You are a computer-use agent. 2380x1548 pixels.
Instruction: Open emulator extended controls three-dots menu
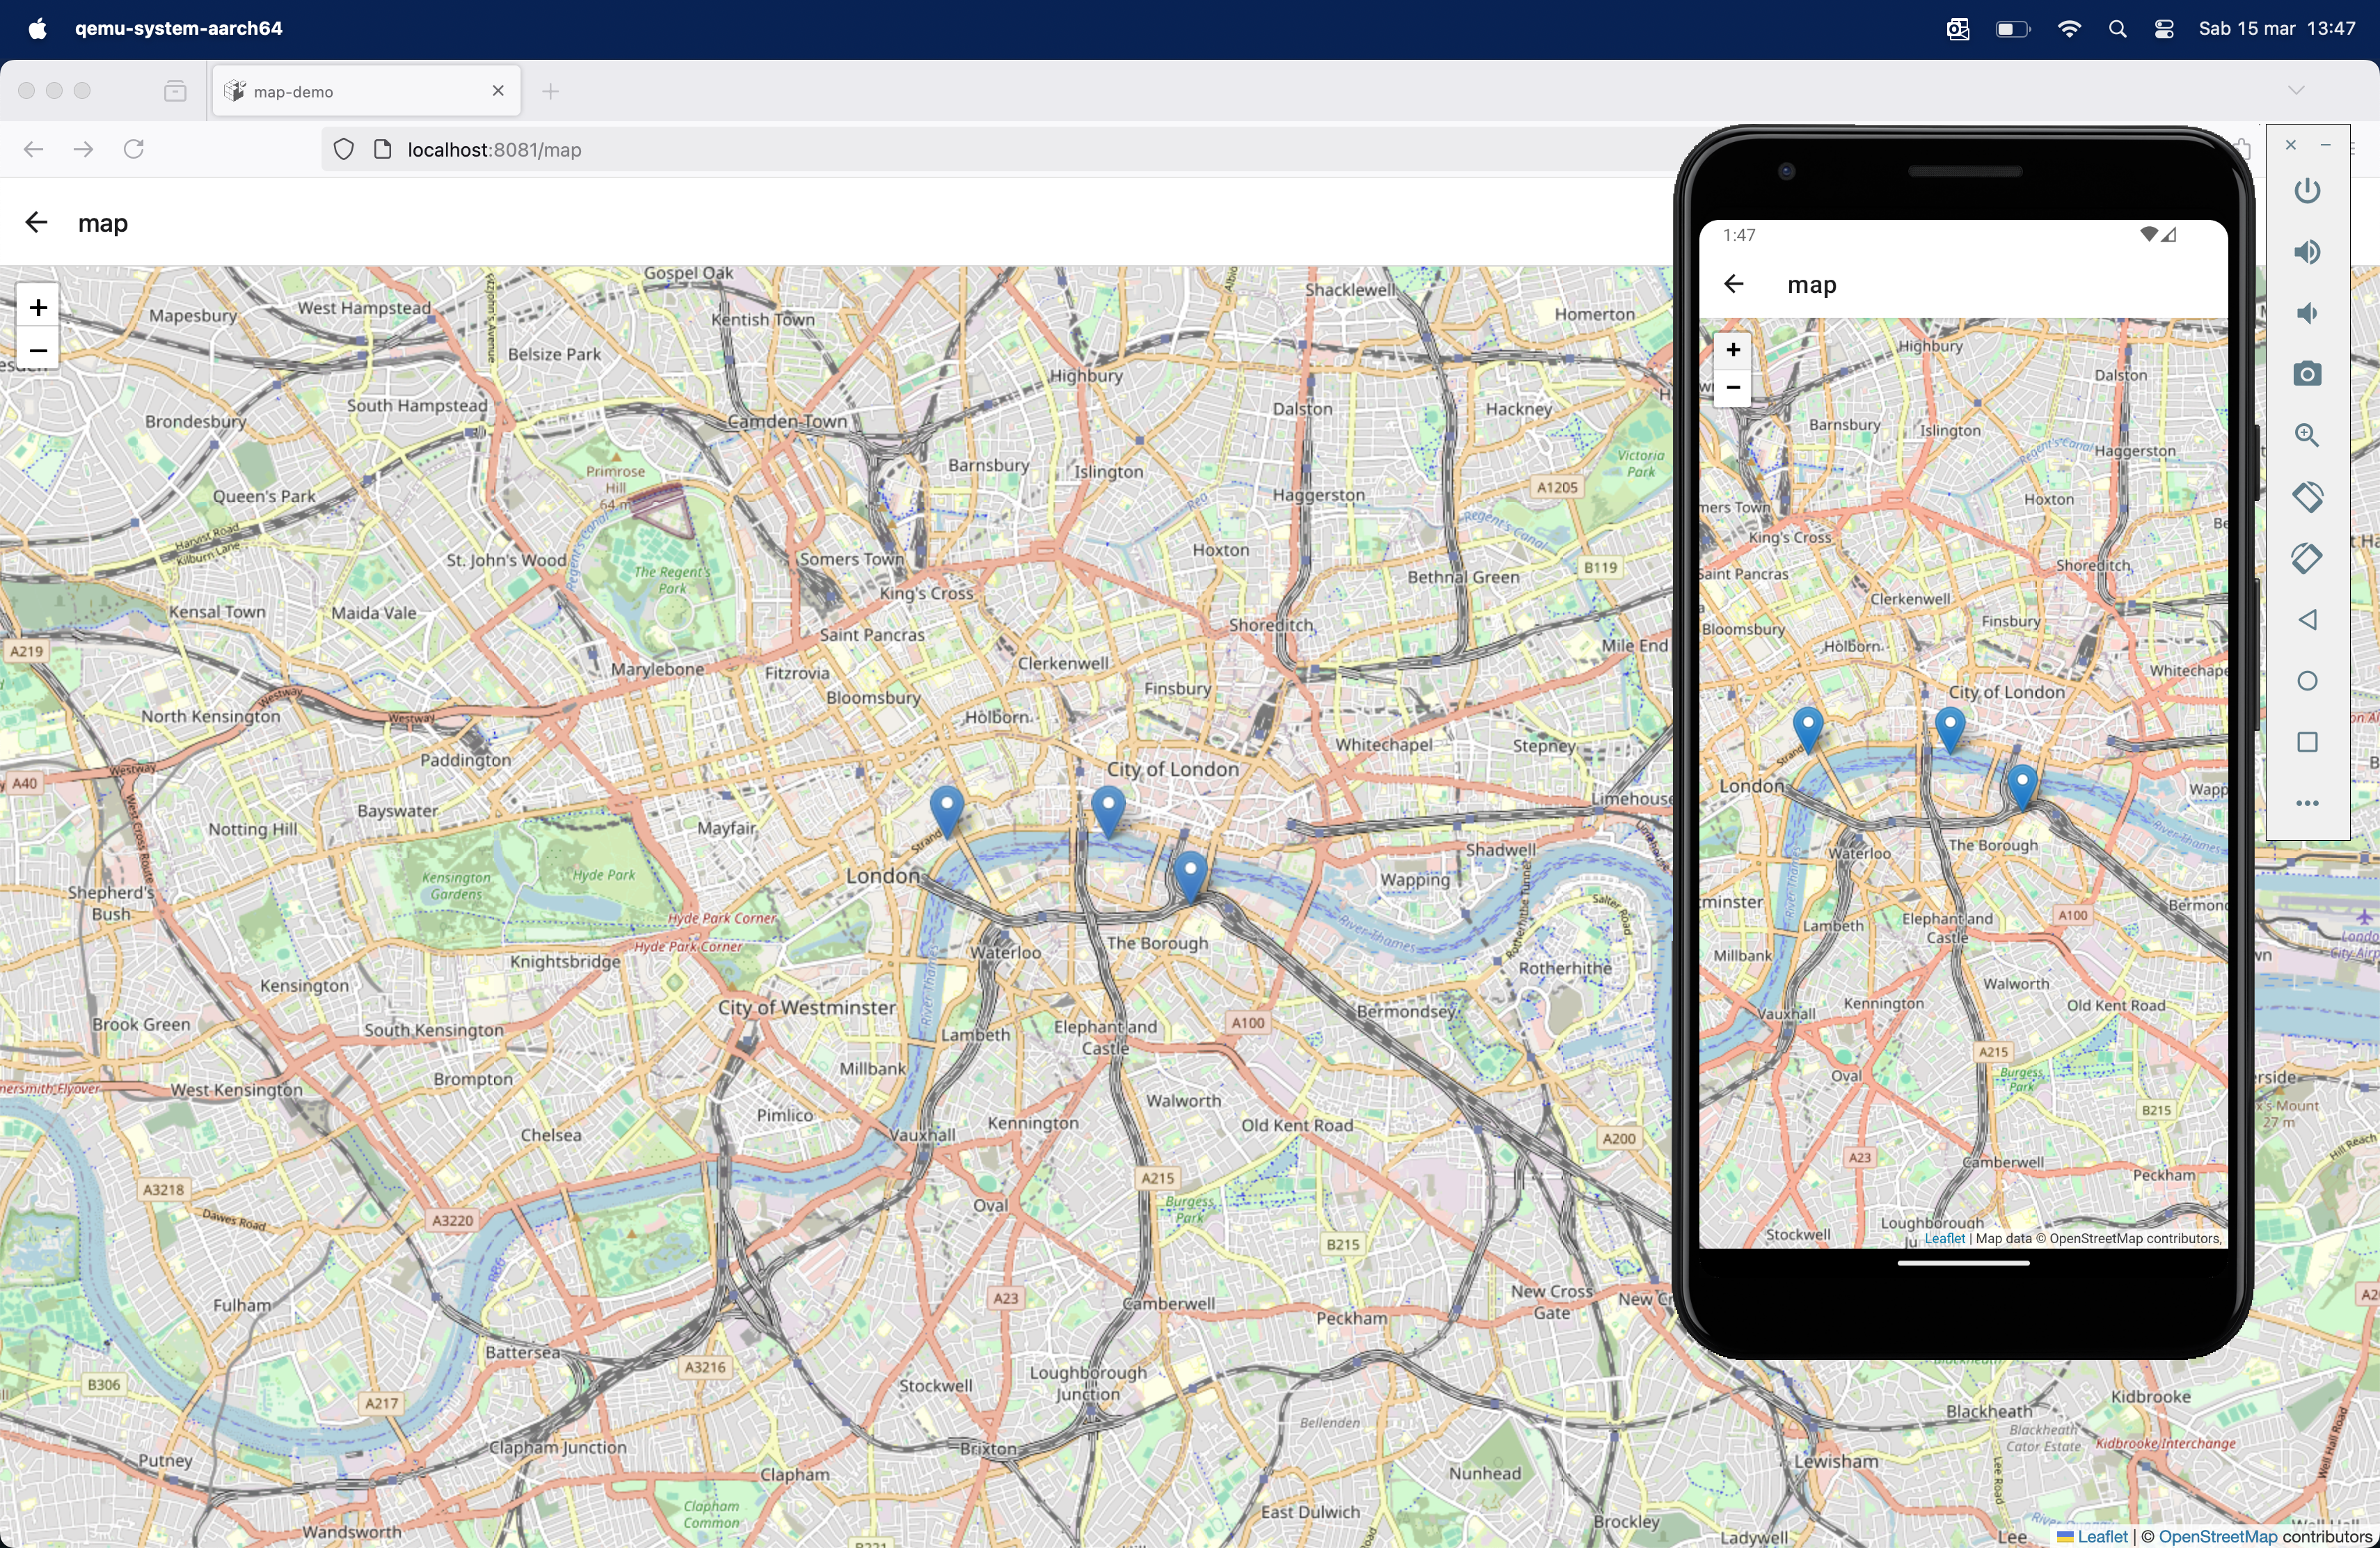click(x=2307, y=803)
